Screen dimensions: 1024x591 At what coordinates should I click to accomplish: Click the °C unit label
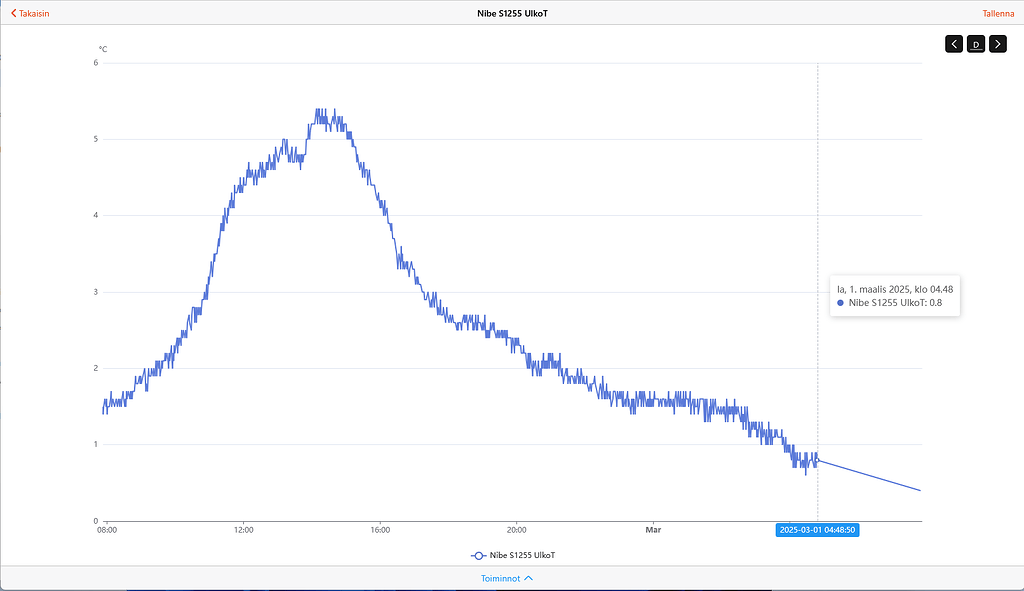pos(103,49)
